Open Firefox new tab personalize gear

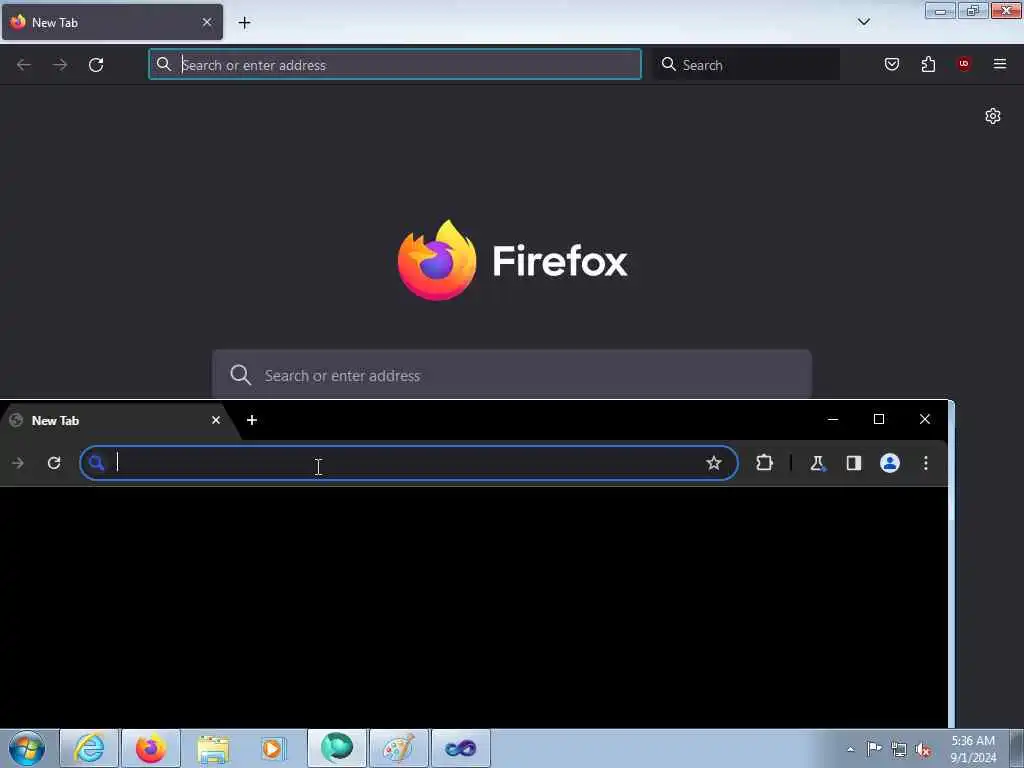coord(993,116)
